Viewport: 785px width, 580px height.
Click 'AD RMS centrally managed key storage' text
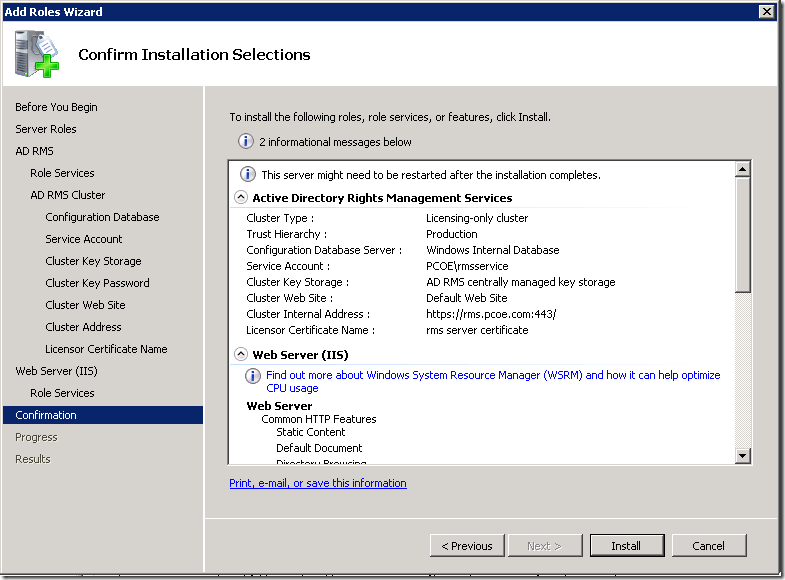521,282
